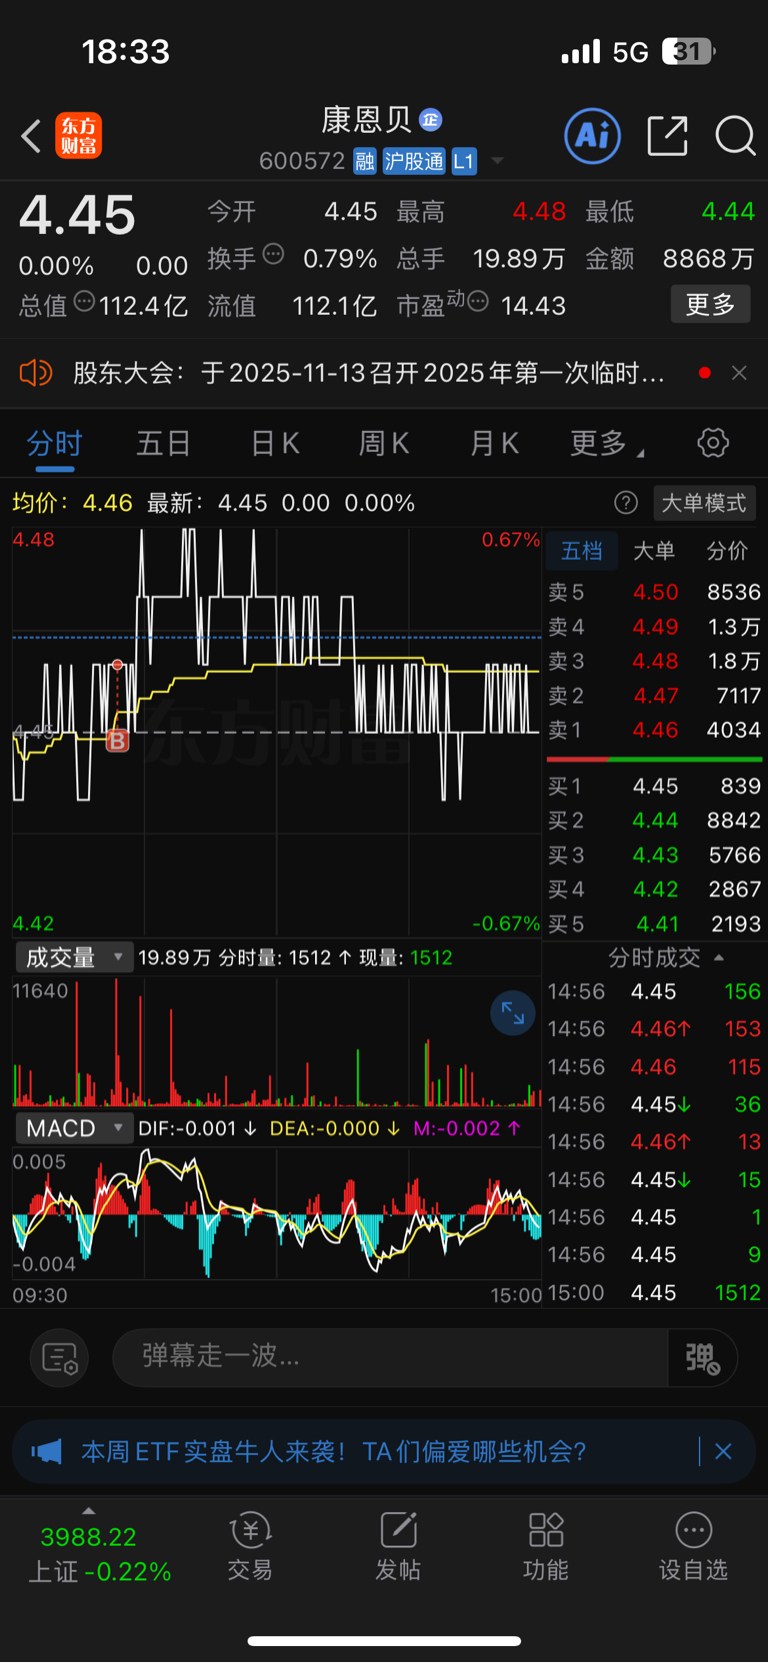The image size is (768, 1663).
Task: Tap 设自选 add to watchlist
Action: point(693,1546)
